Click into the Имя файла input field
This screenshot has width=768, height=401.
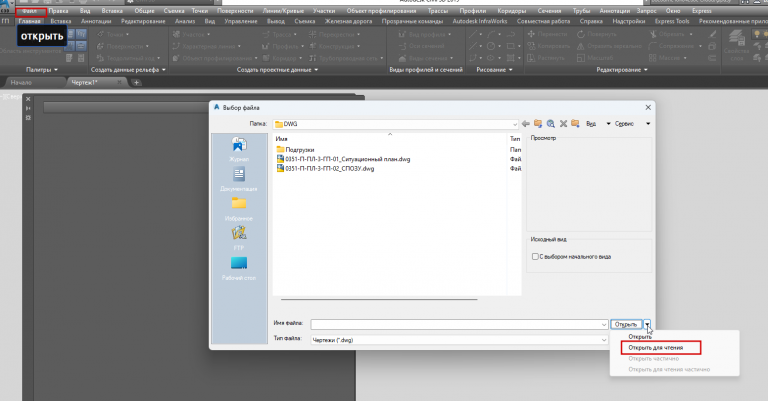click(456, 325)
